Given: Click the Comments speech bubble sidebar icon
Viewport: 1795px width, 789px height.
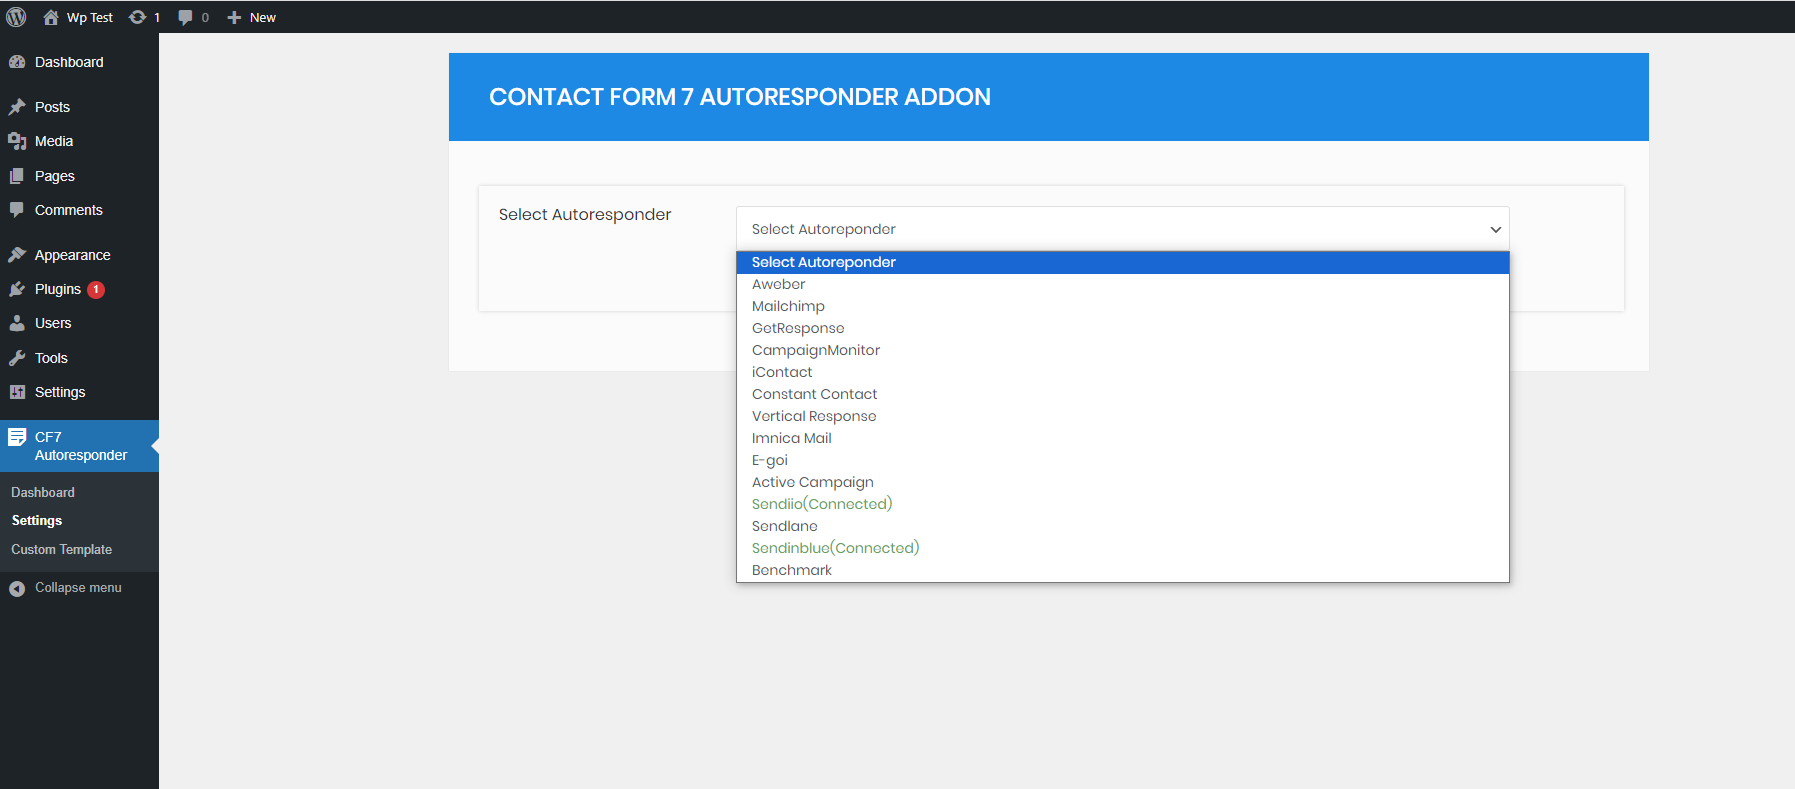Looking at the screenshot, I should tap(17, 210).
